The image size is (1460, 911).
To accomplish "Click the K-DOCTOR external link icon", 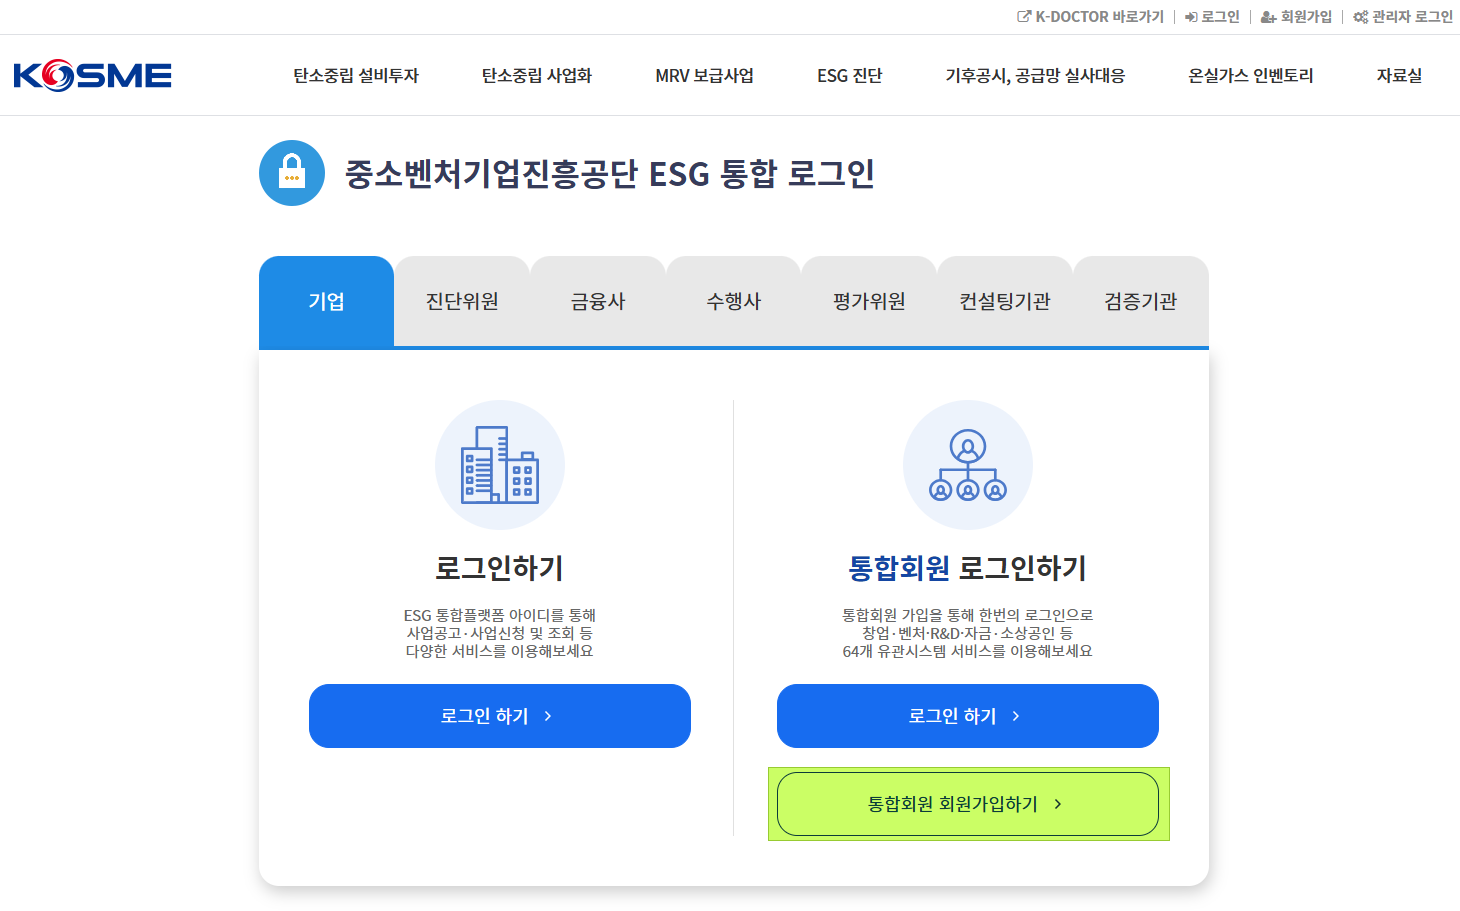I will click(1024, 17).
